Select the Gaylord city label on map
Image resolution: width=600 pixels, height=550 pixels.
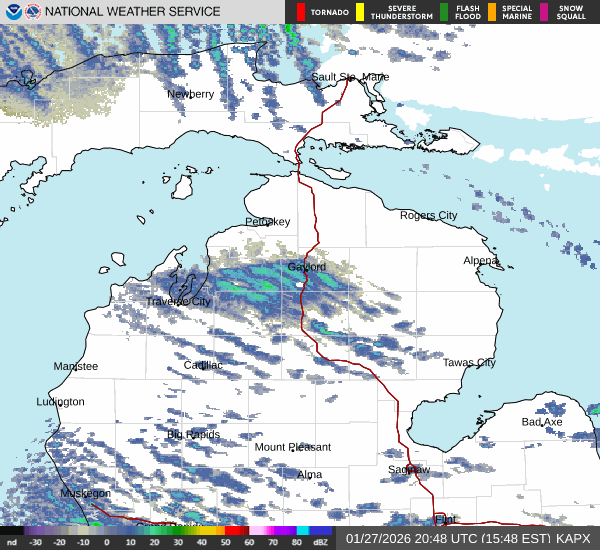(307, 268)
